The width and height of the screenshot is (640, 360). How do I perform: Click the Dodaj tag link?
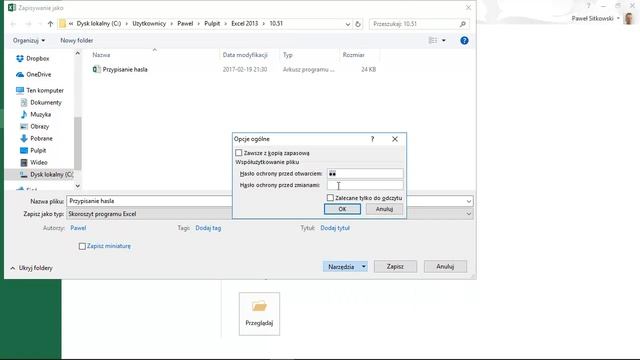(x=208, y=228)
